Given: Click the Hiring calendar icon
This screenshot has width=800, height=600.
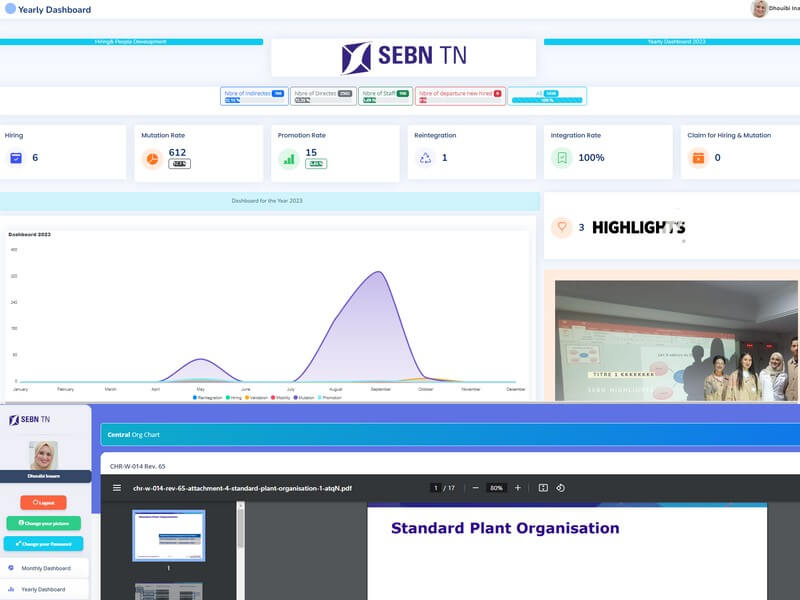Looking at the screenshot, I should coord(16,158).
